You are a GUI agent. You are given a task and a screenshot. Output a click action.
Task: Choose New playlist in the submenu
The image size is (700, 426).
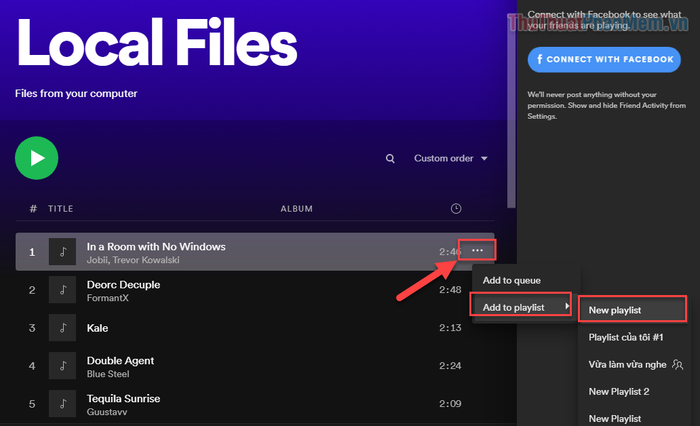pyautogui.click(x=632, y=310)
